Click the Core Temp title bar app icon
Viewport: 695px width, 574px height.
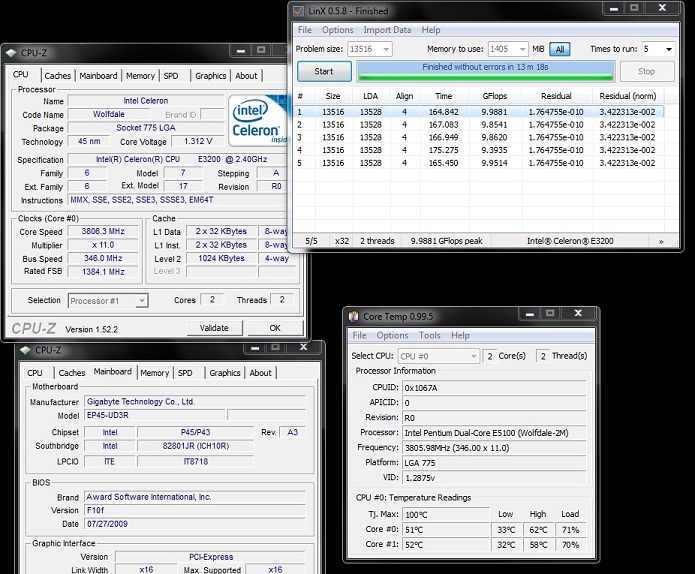[x=354, y=316]
